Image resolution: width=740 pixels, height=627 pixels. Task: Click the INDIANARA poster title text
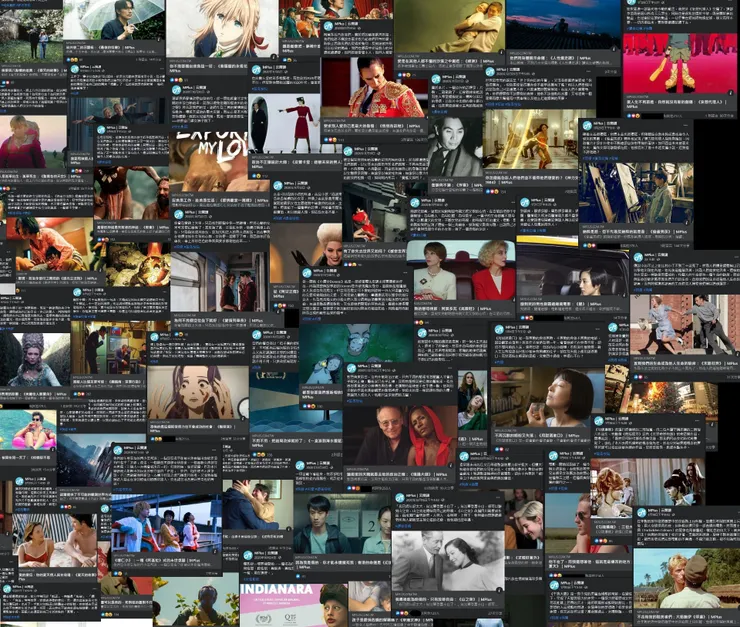pyautogui.click(x=277, y=589)
